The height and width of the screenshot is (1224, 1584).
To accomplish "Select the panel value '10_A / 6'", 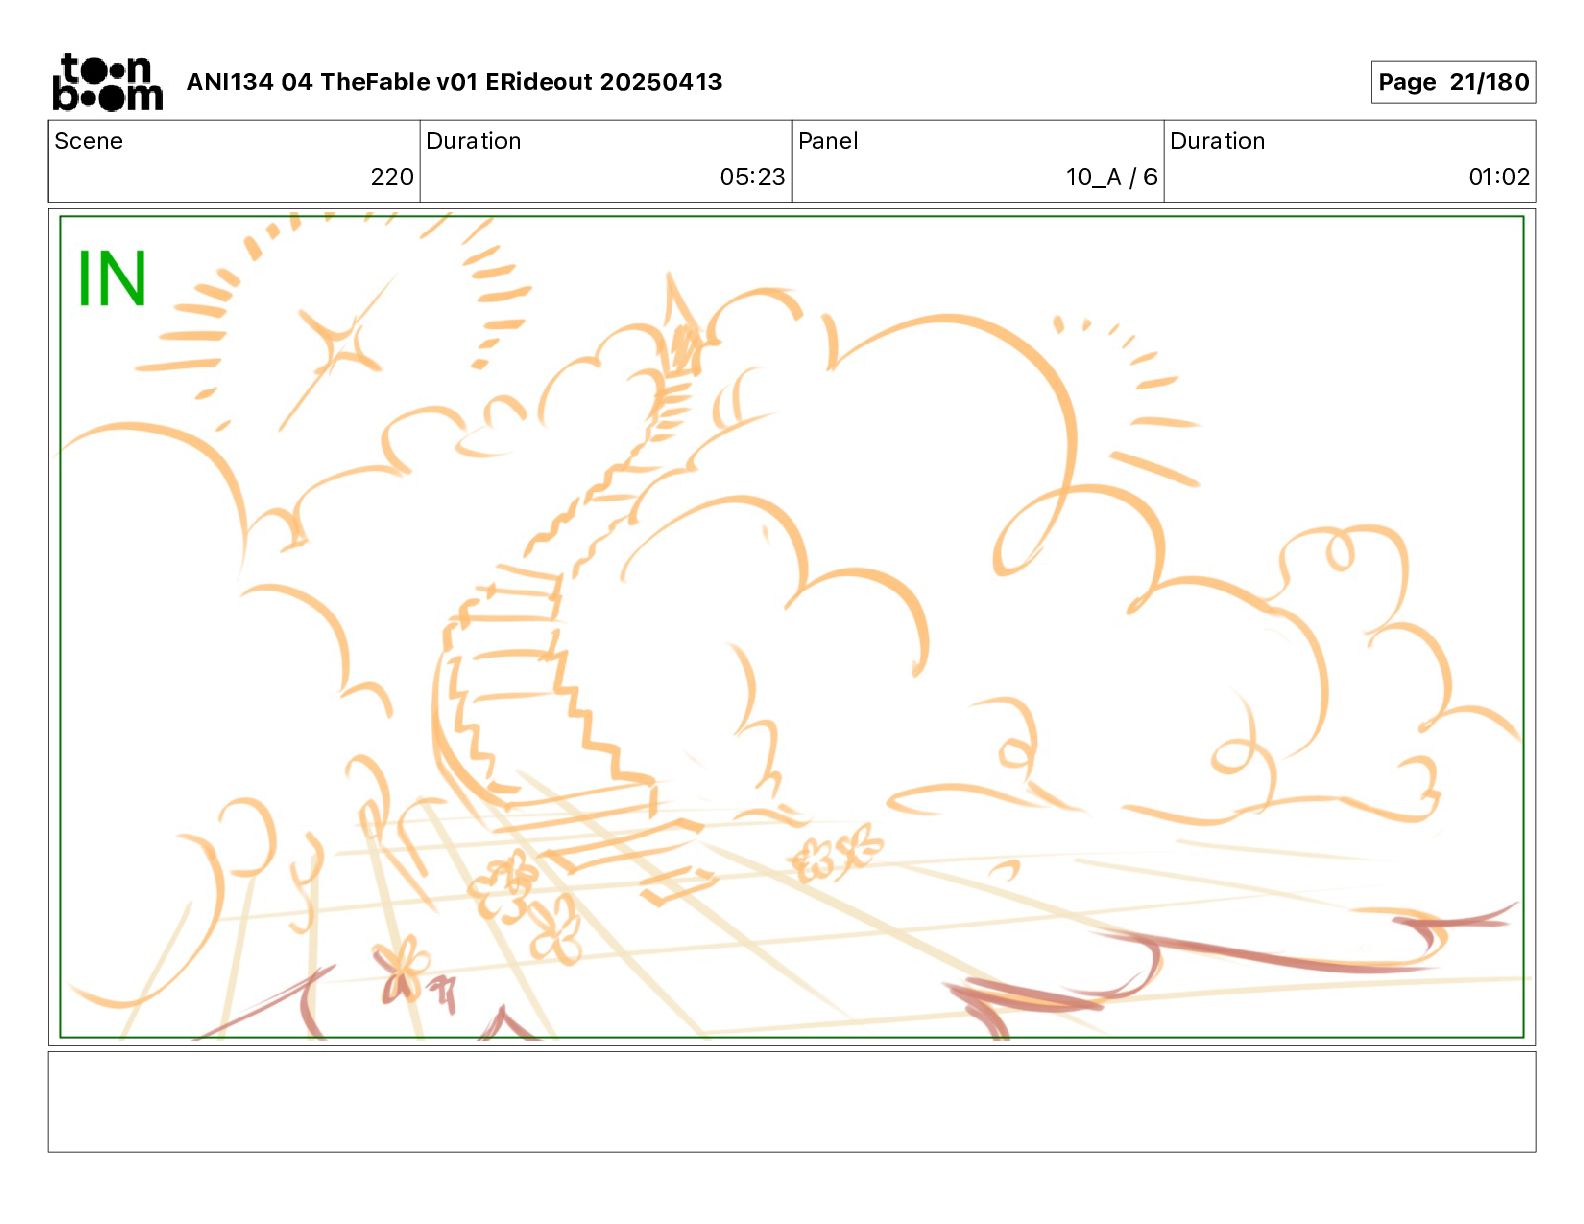I will pyautogui.click(x=1111, y=177).
